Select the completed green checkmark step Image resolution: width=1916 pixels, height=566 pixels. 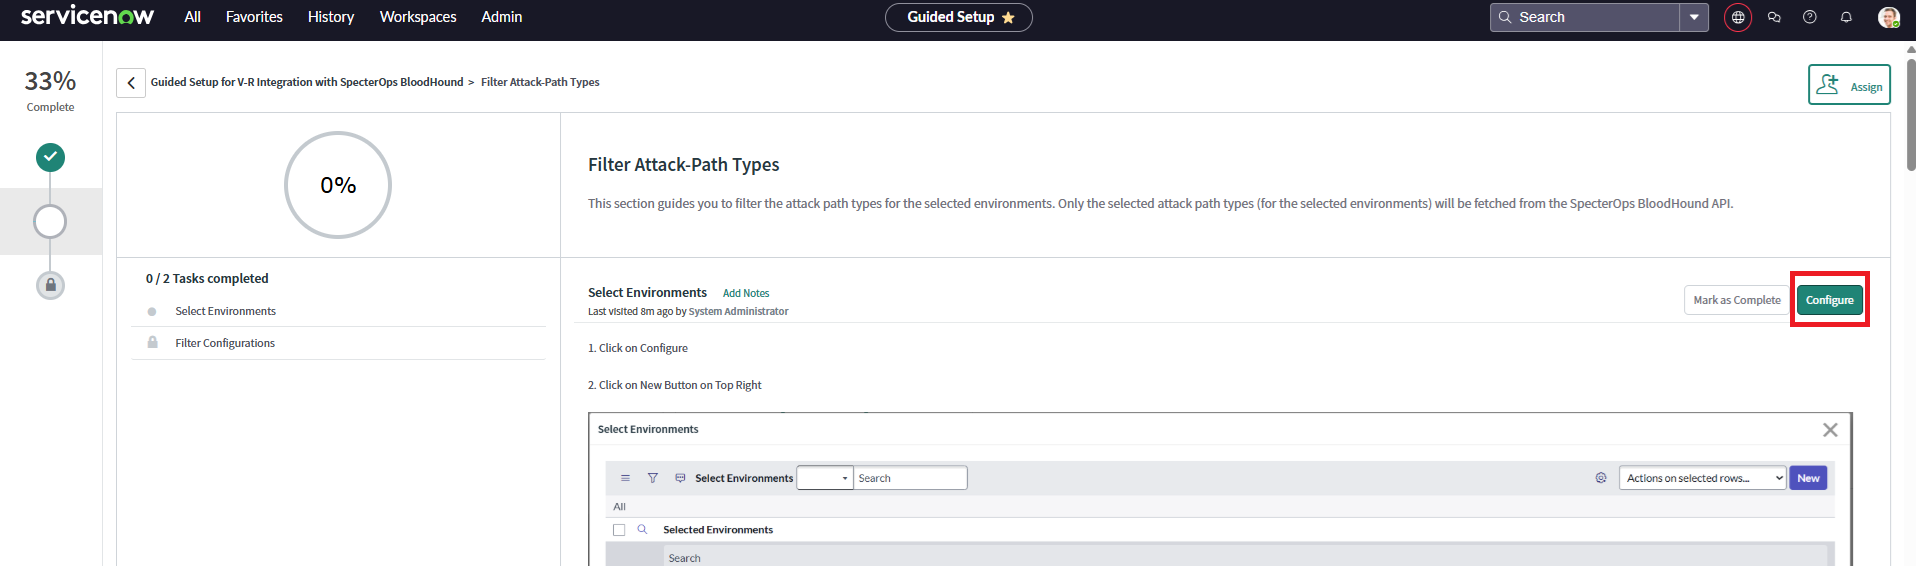[x=50, y=157]
